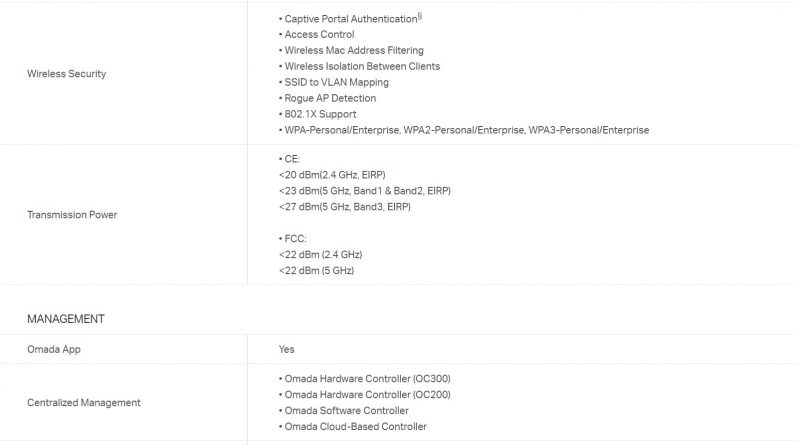This screenshot has height=445, width=800.
Task: Select the Captive Portal Authentication text
Action: pyautogui.click(x=351, y=18)
